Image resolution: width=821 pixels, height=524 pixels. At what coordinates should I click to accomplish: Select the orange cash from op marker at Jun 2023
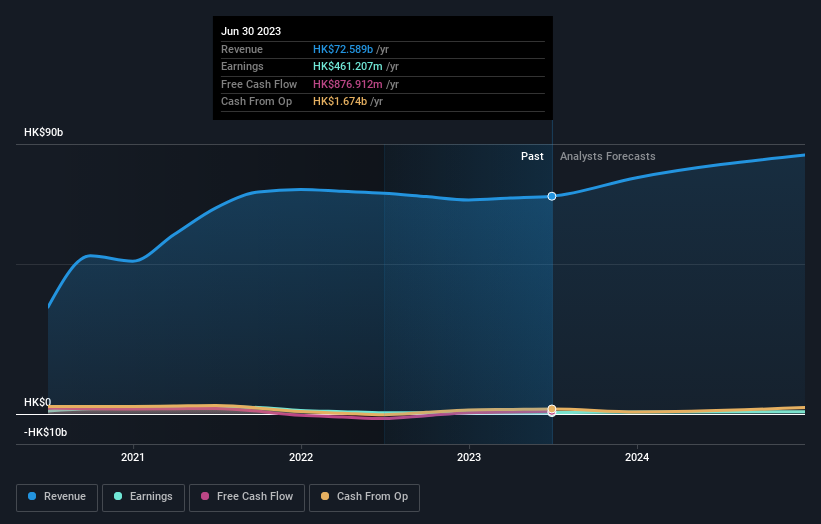(x=552, y=409)
